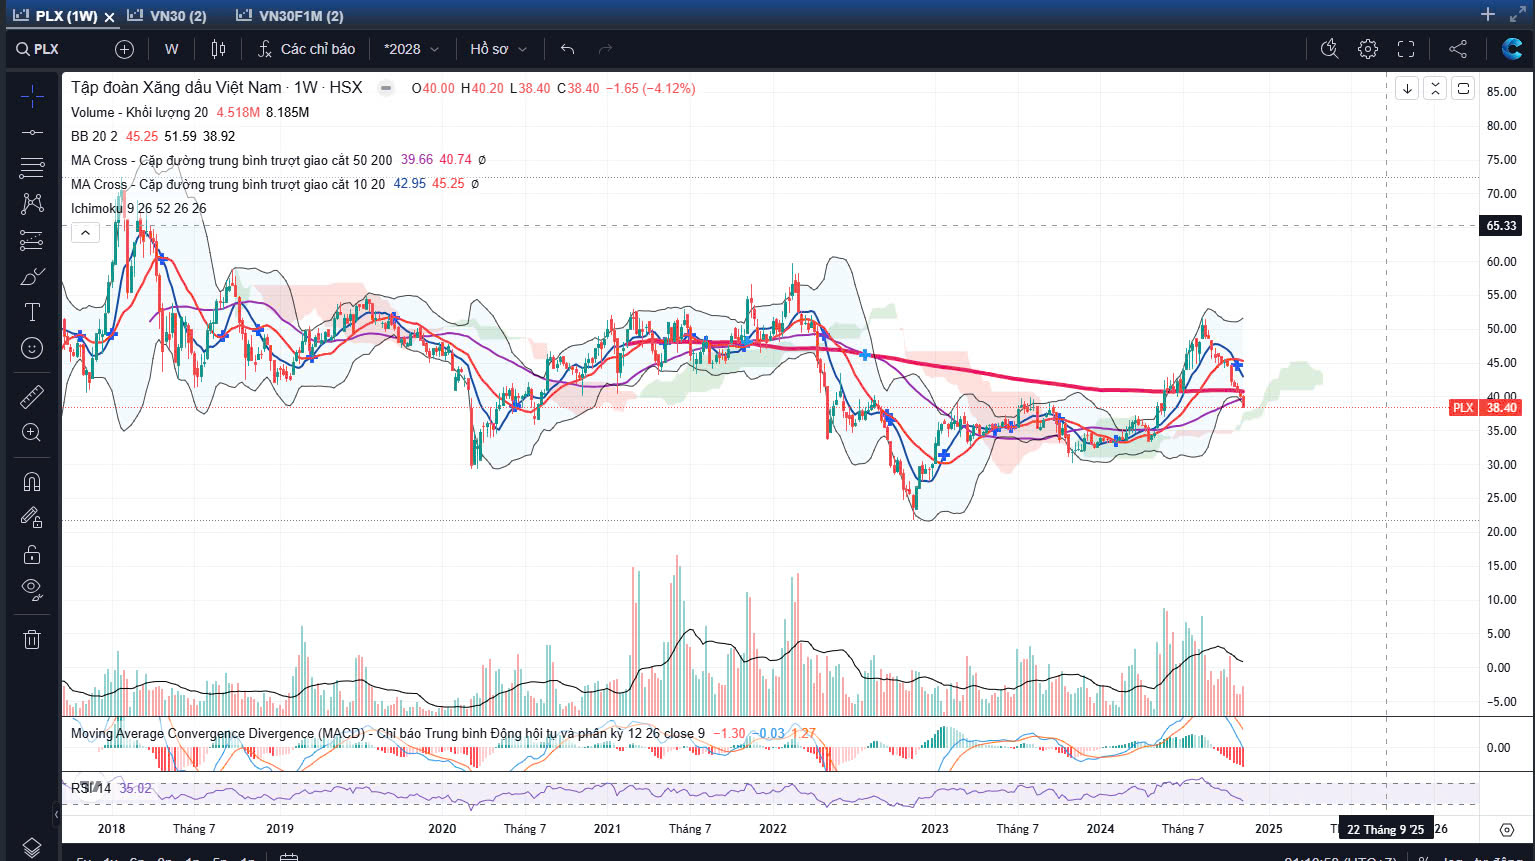
Task: Click the undo arrow
Action: (568, 49)
